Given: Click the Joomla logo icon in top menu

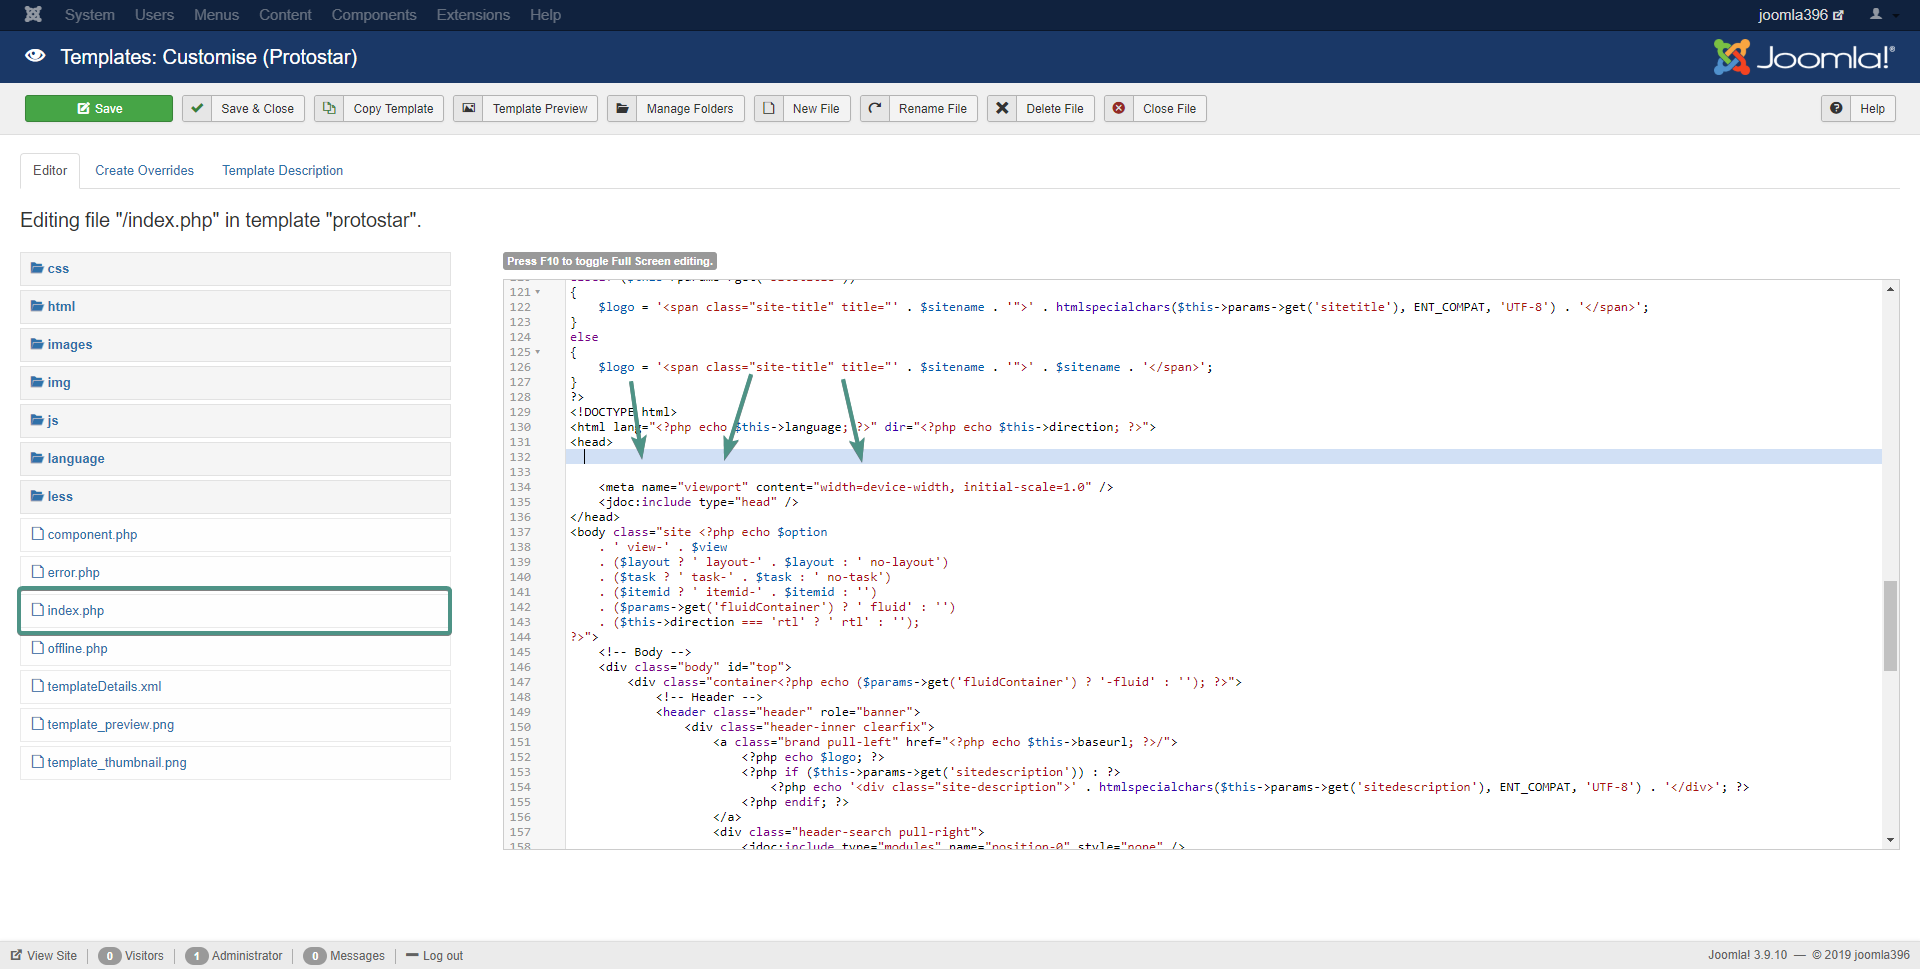Looking at the screenshot, I should coord(33,14).
